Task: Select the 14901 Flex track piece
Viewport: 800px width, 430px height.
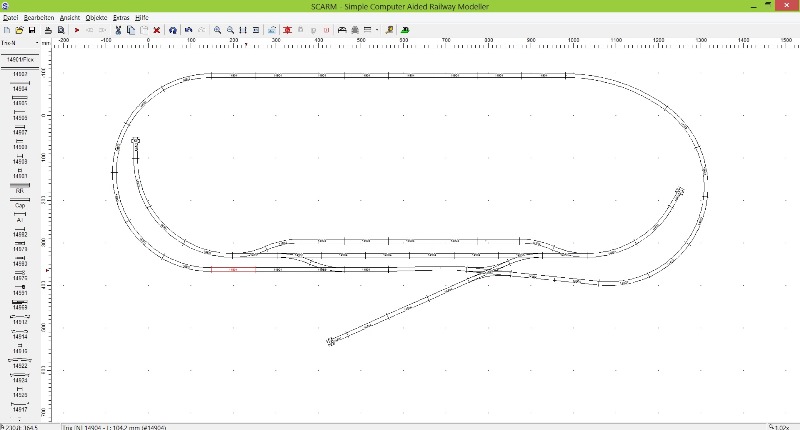Action: coord(20,59)
